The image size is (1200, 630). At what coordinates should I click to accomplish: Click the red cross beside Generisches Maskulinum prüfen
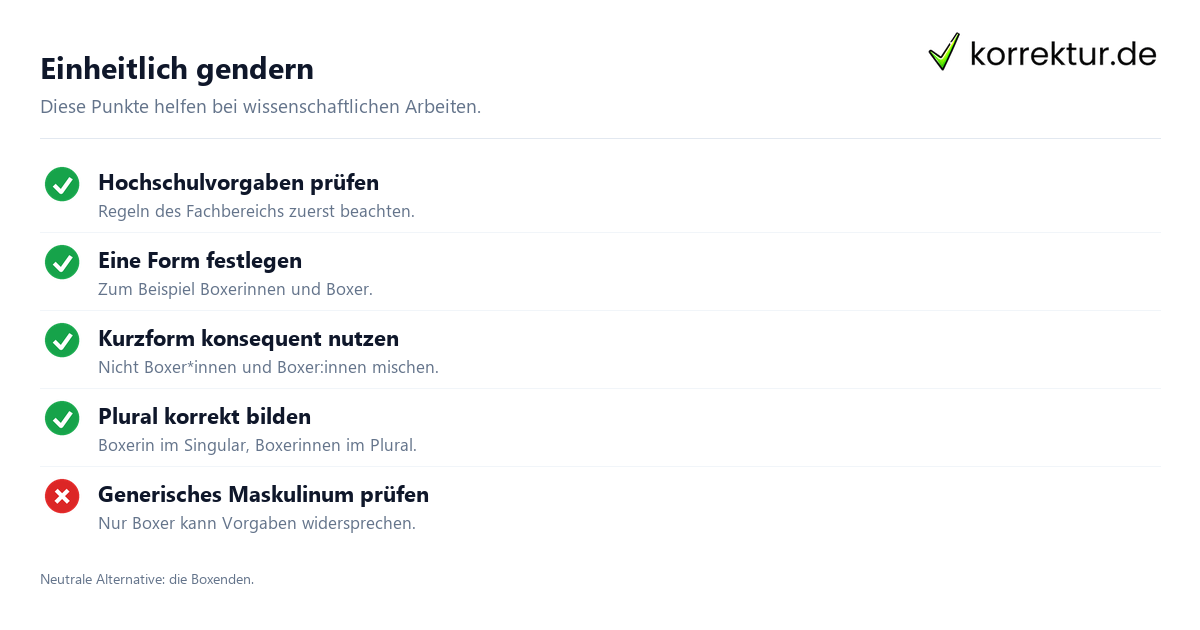[62, 496]
